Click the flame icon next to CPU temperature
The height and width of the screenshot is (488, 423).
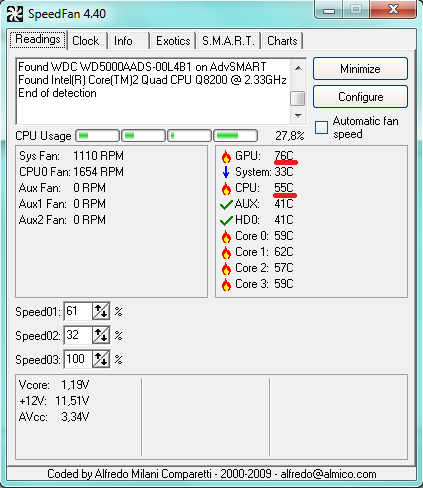(x=226, y=188)
